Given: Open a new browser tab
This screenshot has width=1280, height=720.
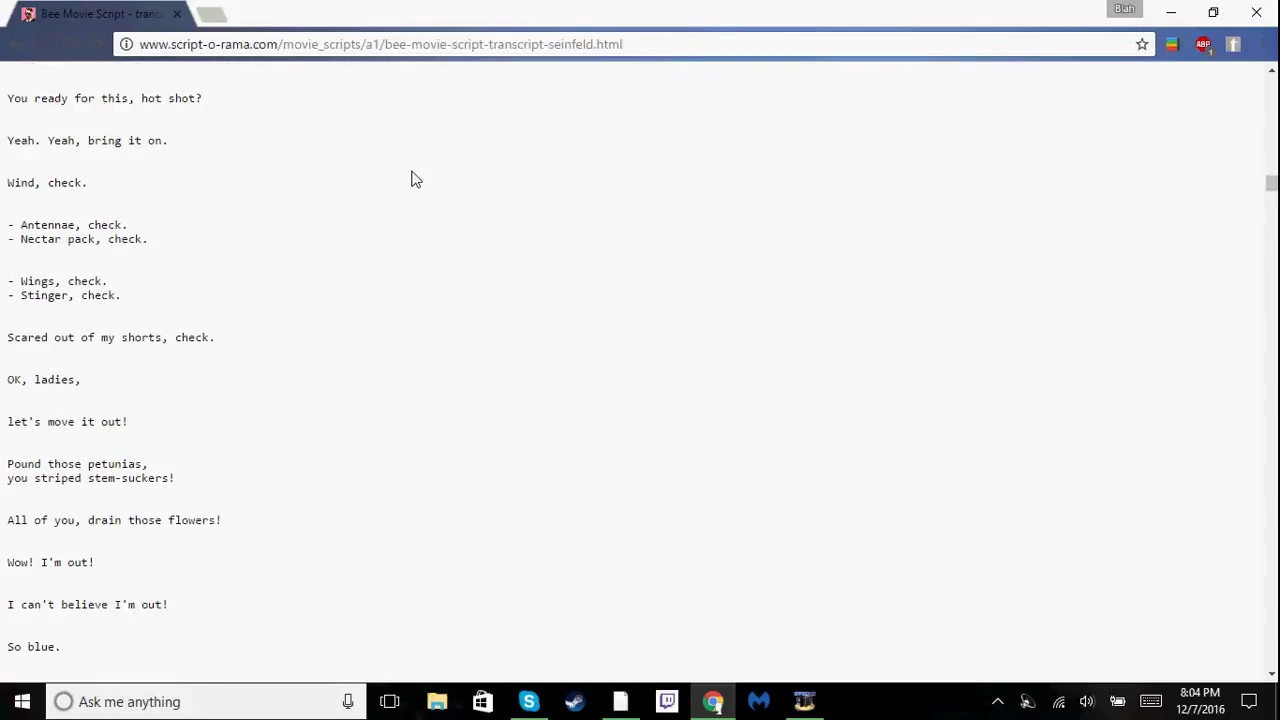Looking at the screenshot, I should coord(211,14).
